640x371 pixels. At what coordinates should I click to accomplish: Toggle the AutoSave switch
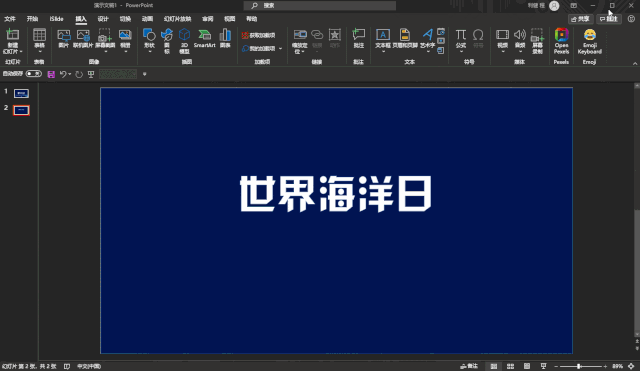[x=33, y=74]
